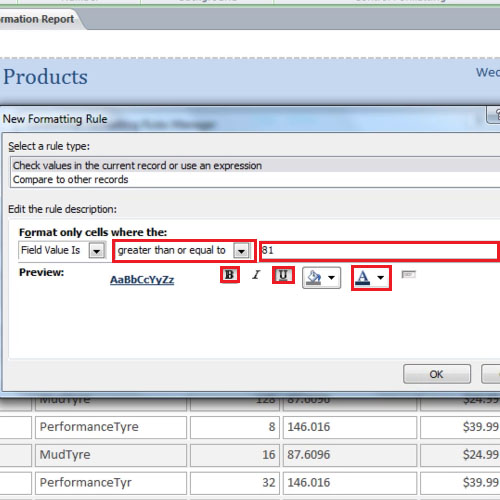Click the Enabled toggle icon beside font color
This screenshot has width=500, height=500.
408,274
